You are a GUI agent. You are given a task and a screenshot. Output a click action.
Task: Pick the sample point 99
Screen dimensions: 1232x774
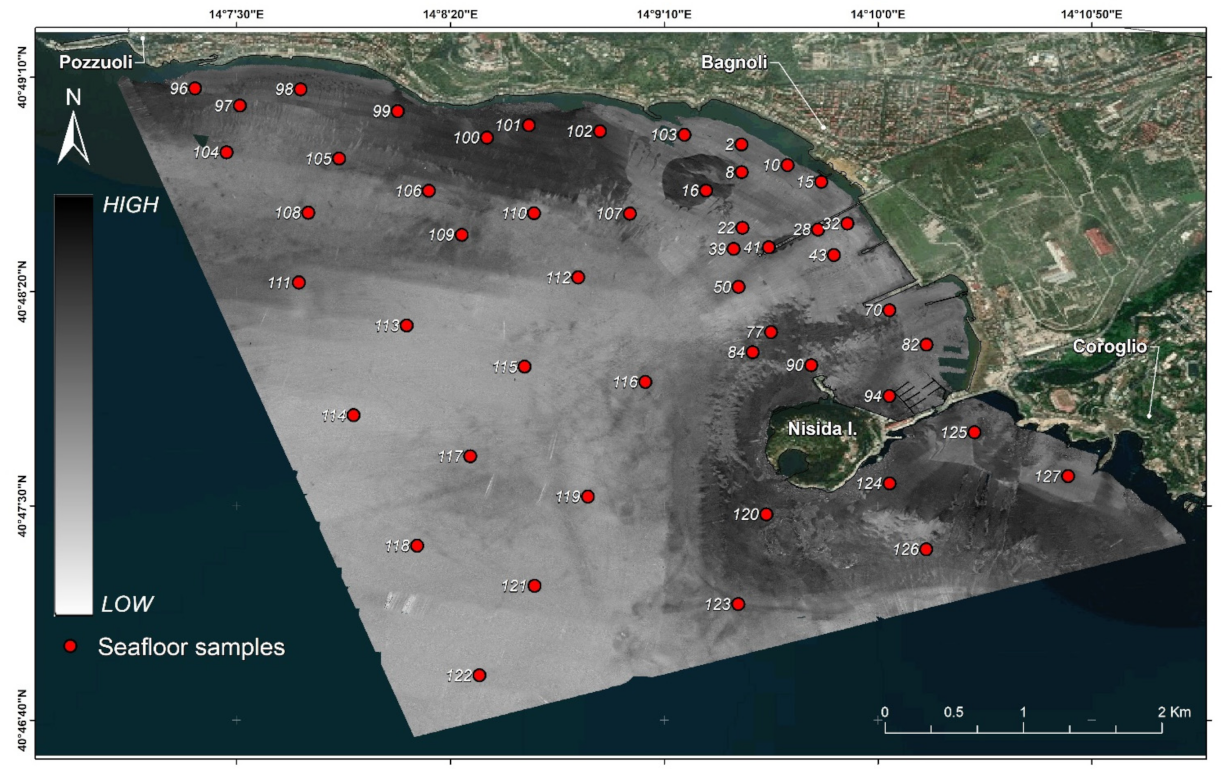398,111
